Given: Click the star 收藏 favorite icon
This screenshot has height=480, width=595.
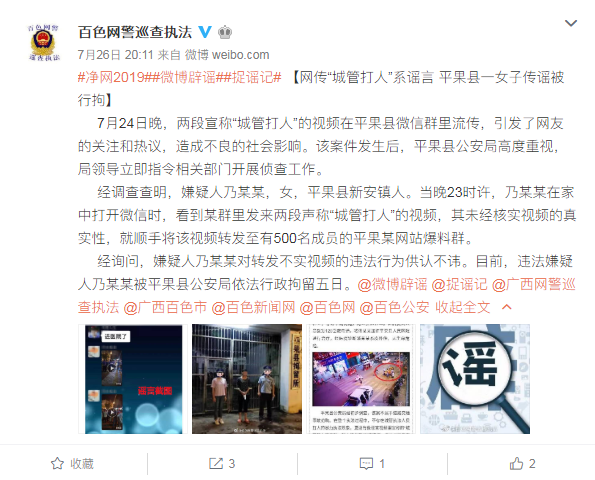Looking at the screenshot, I should (57, 463).
